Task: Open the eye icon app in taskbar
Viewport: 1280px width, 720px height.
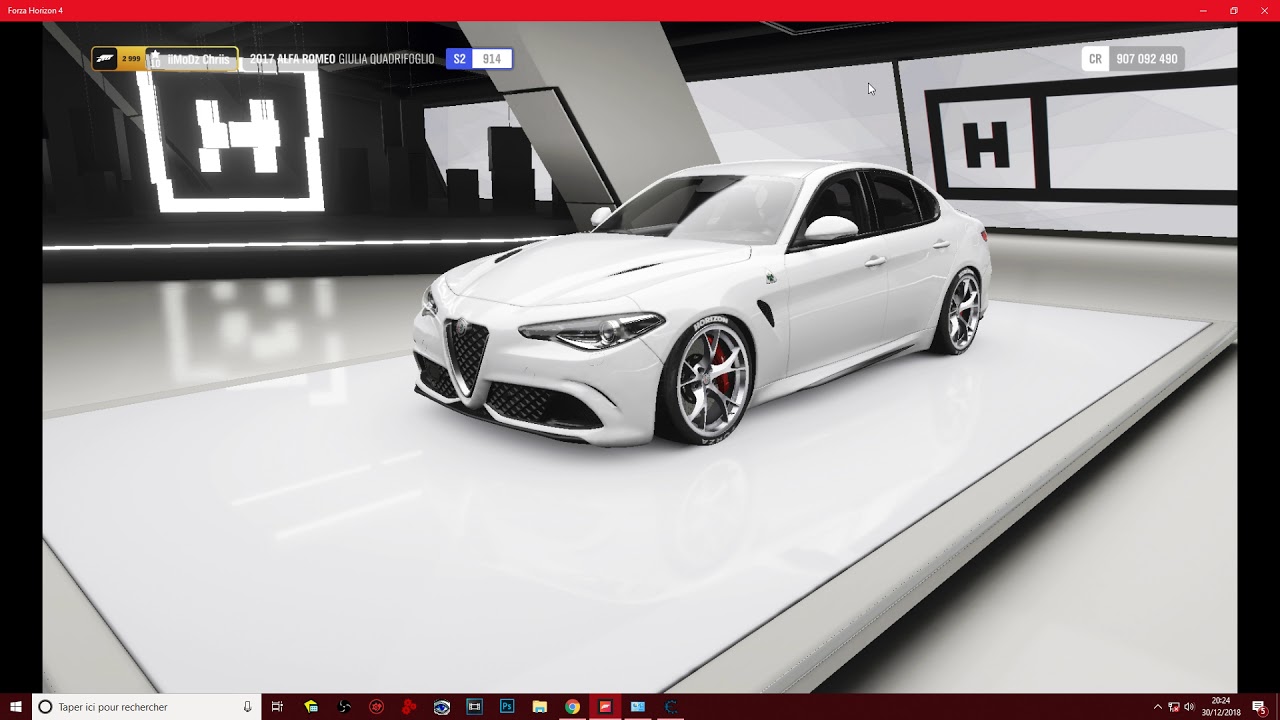Action: click(442, 707)
